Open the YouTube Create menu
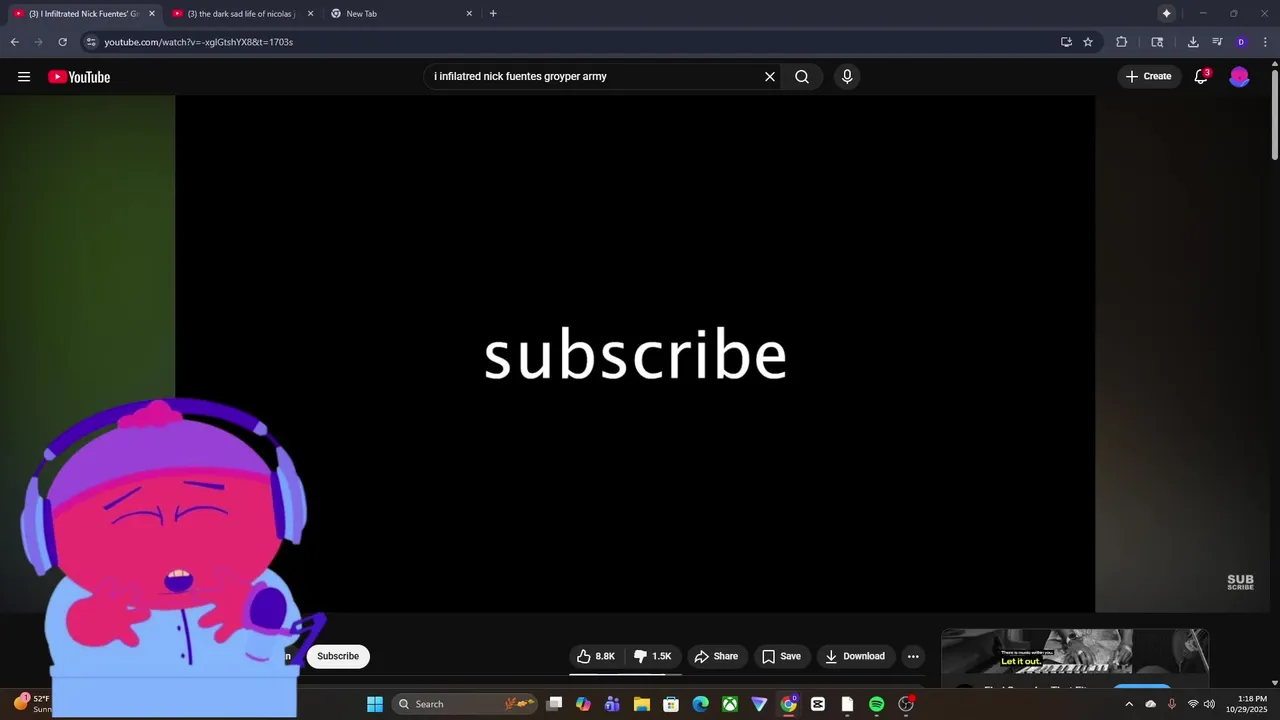1280x720 pixels. [x=1148, y=77]
